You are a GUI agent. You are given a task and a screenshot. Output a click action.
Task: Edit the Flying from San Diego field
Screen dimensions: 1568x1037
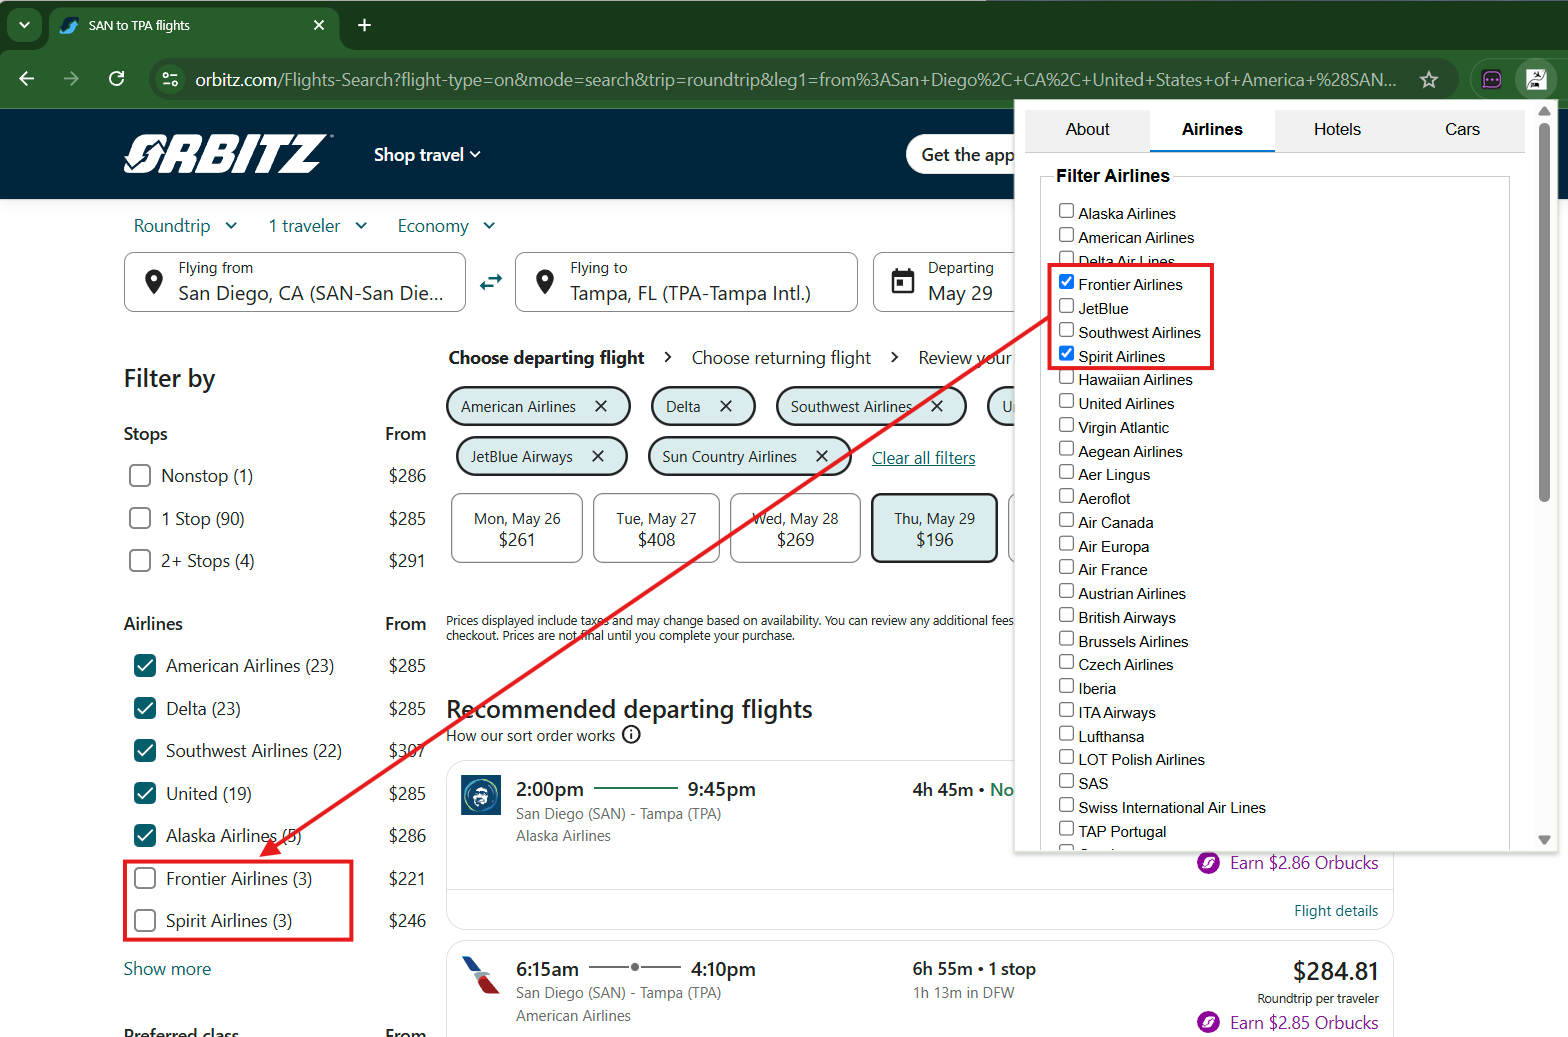pos(295,282)
